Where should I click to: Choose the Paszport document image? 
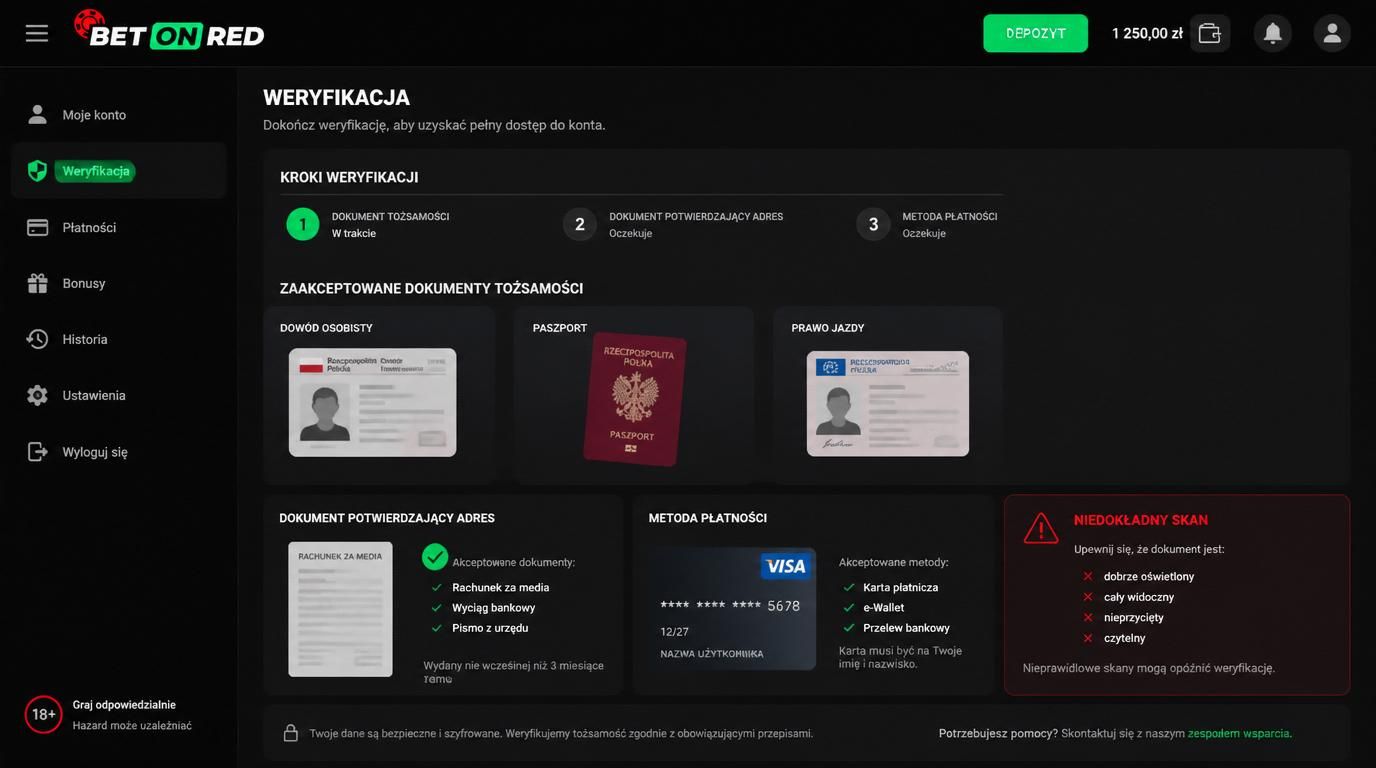633,399
